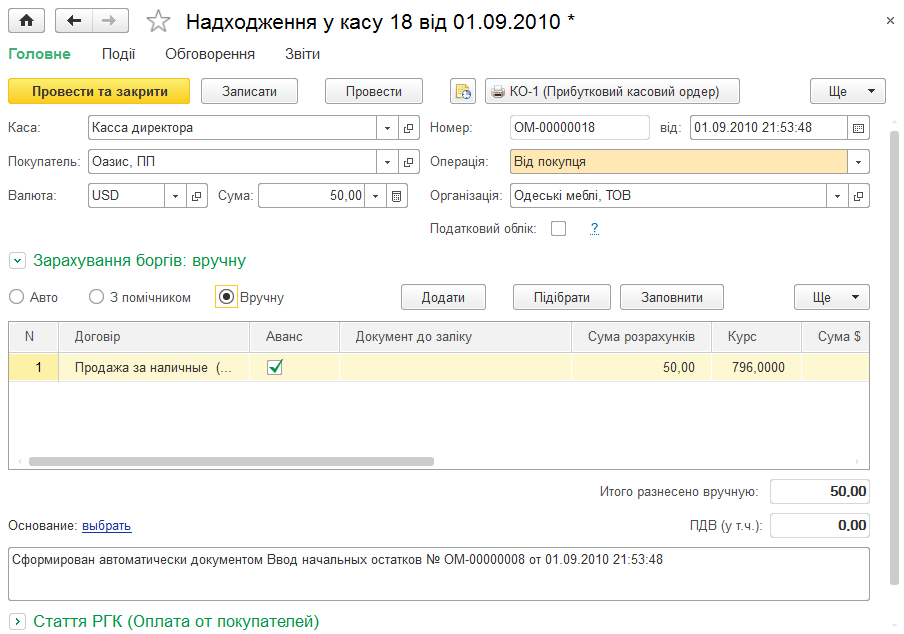Viewport: 904px width, 634px height.
Task: Click Записати button
Action: [249, 91]
